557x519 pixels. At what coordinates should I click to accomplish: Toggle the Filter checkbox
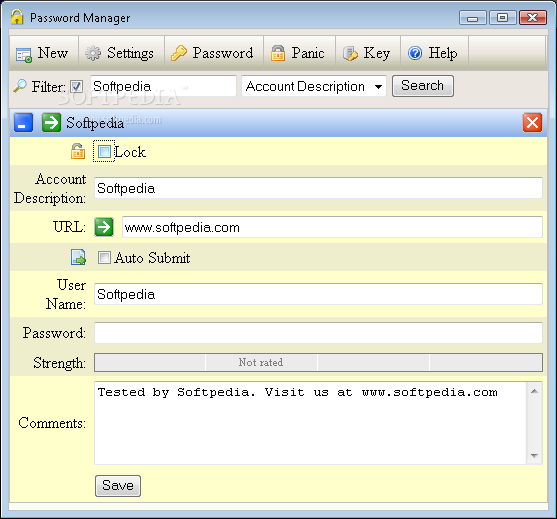coord(76,86)
